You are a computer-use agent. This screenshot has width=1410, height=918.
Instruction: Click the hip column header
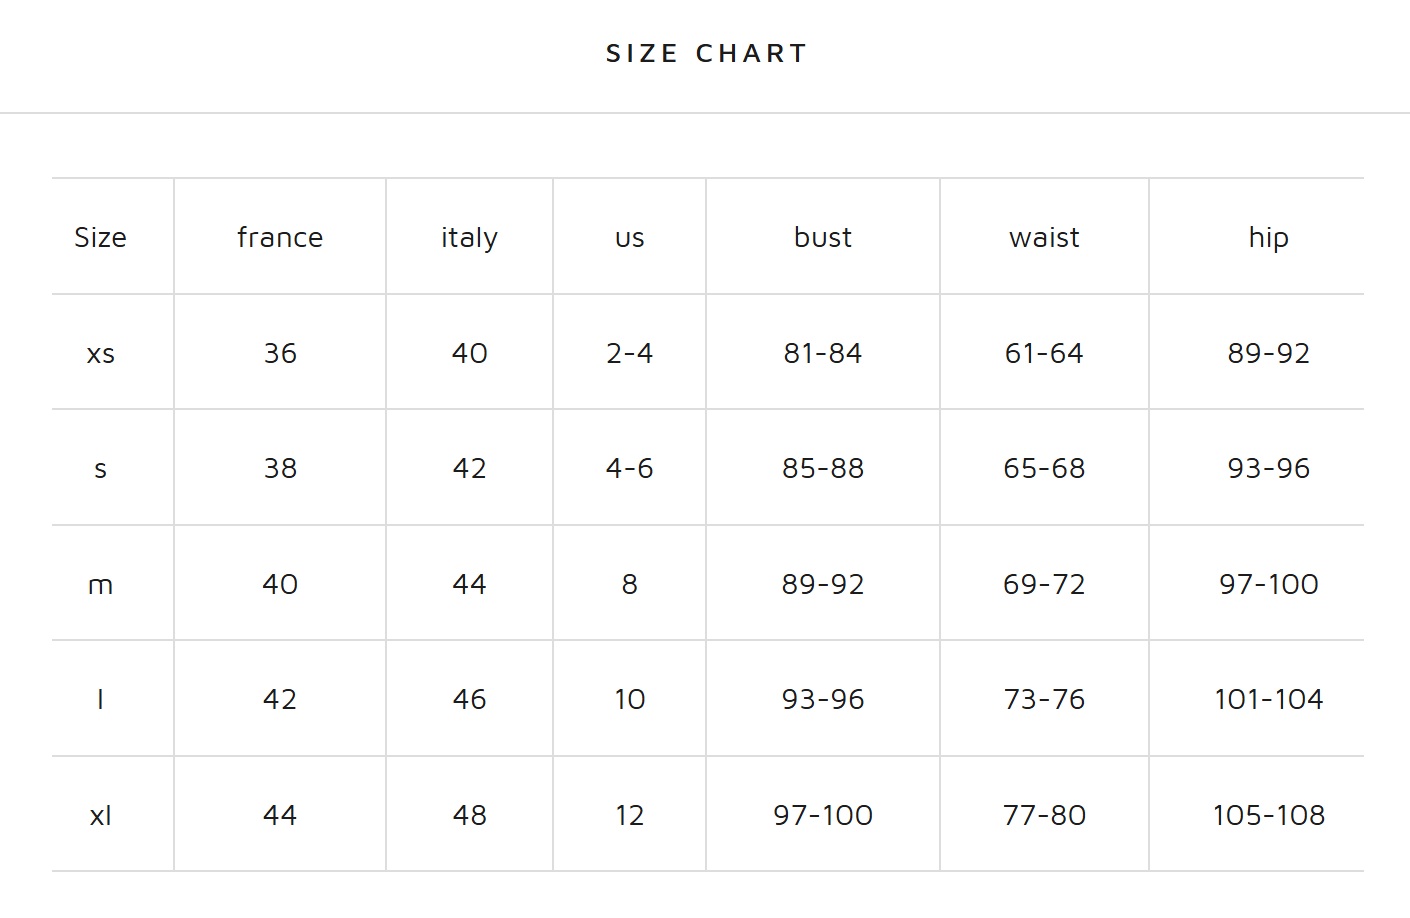point(1268,238)
